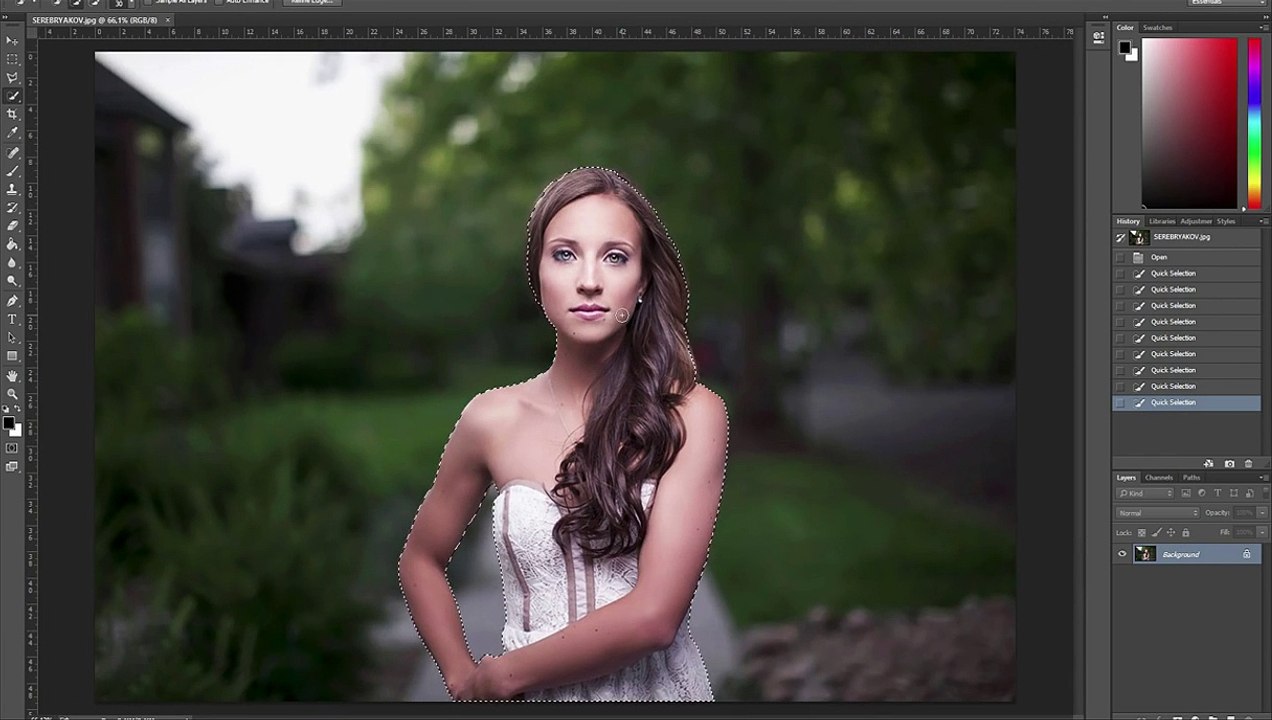Swap foreground and background colors in the toolbar
The image size is (1272, 720).
[17, 410]
